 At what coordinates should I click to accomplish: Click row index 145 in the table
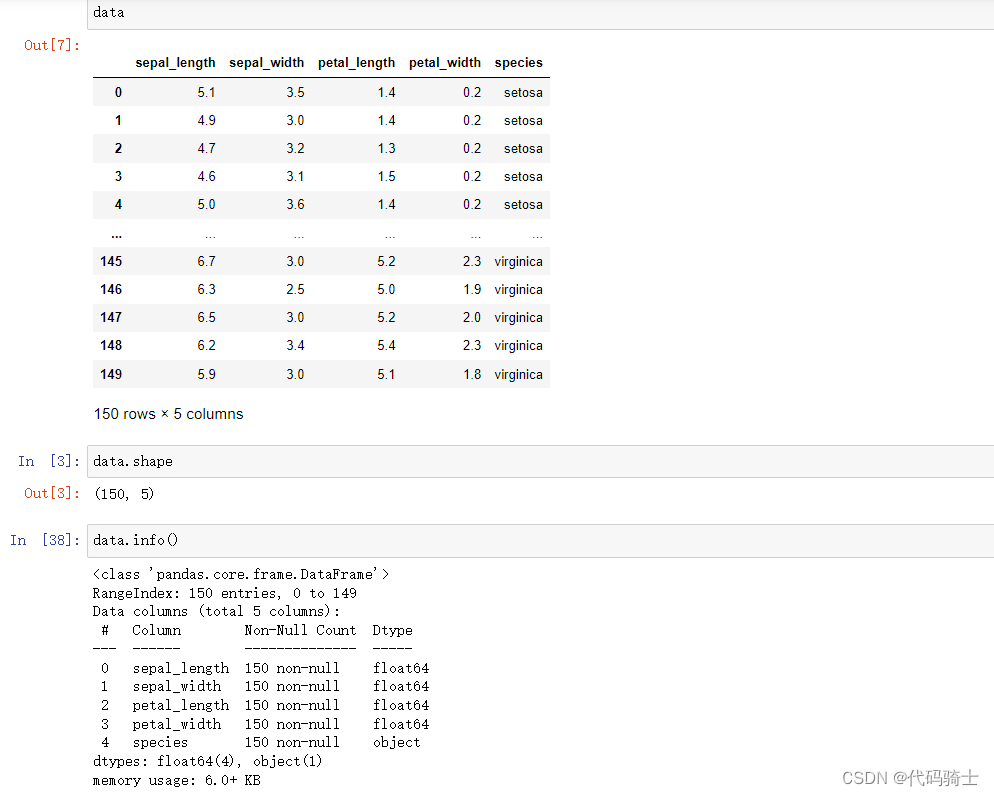coord(111,261)
